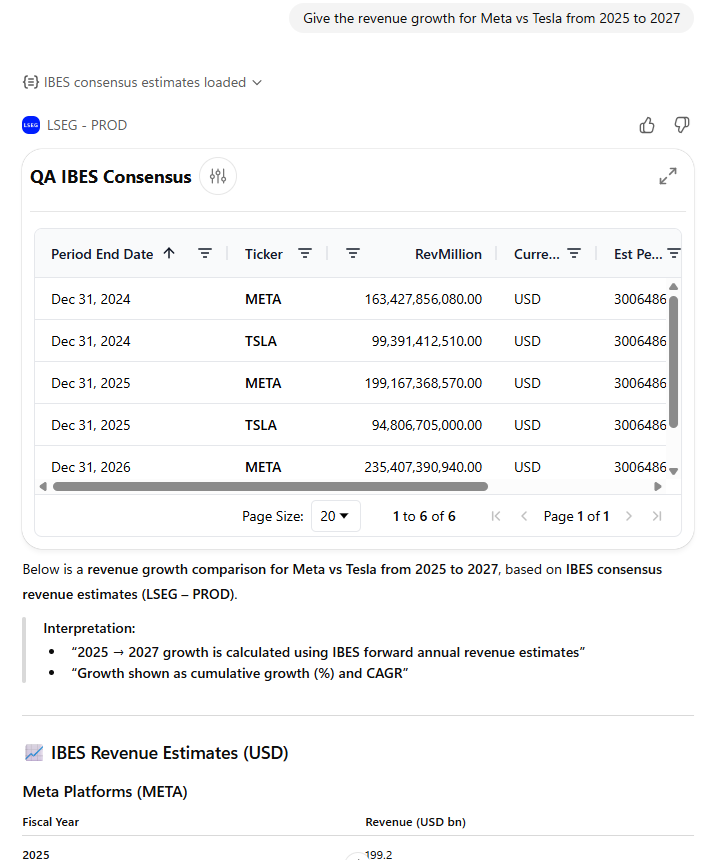The width and height of the screenshot is (706, 860).
Task: Give thumbs up feedback on the response
Action: coord(647,125)
